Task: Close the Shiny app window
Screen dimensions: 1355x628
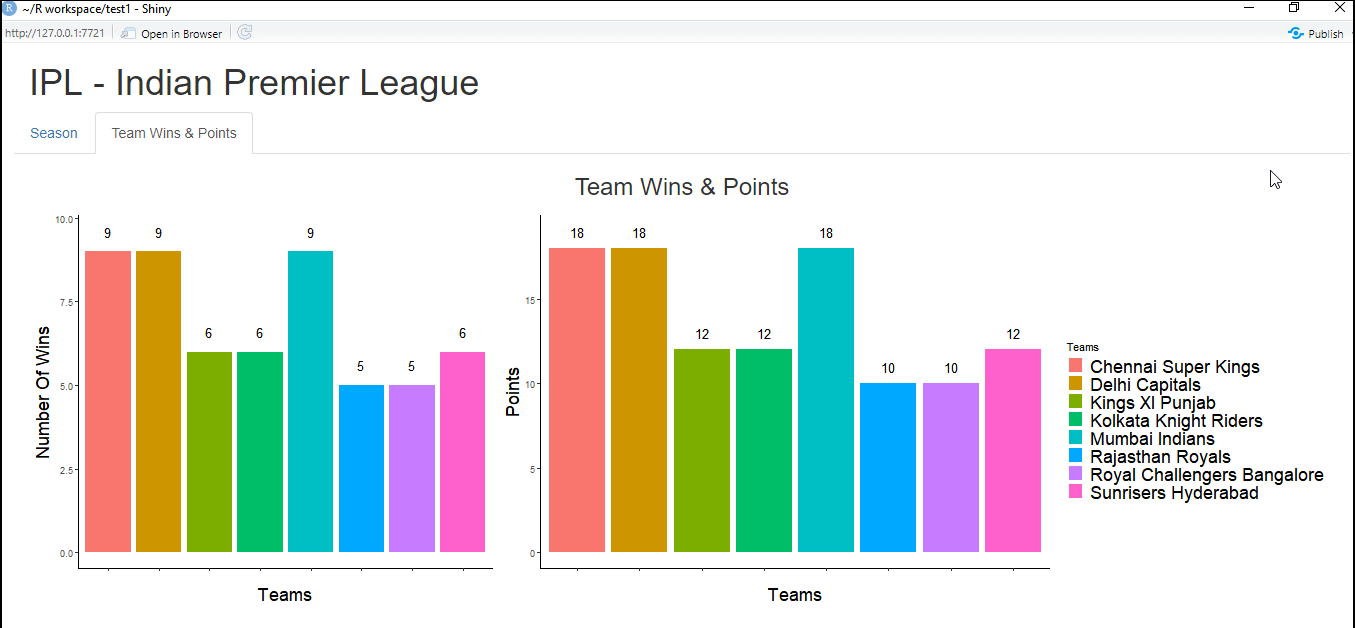Action: 1339,8
